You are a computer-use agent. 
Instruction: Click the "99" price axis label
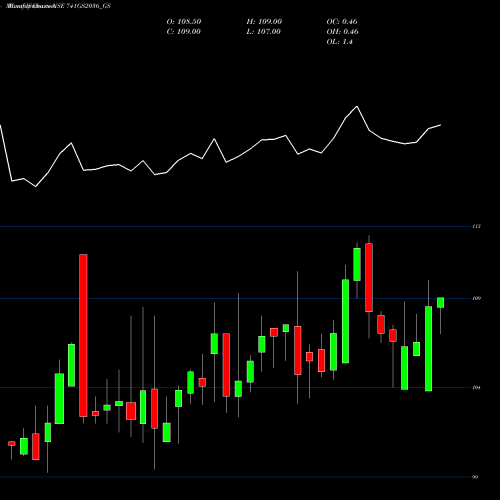(475, 477)
